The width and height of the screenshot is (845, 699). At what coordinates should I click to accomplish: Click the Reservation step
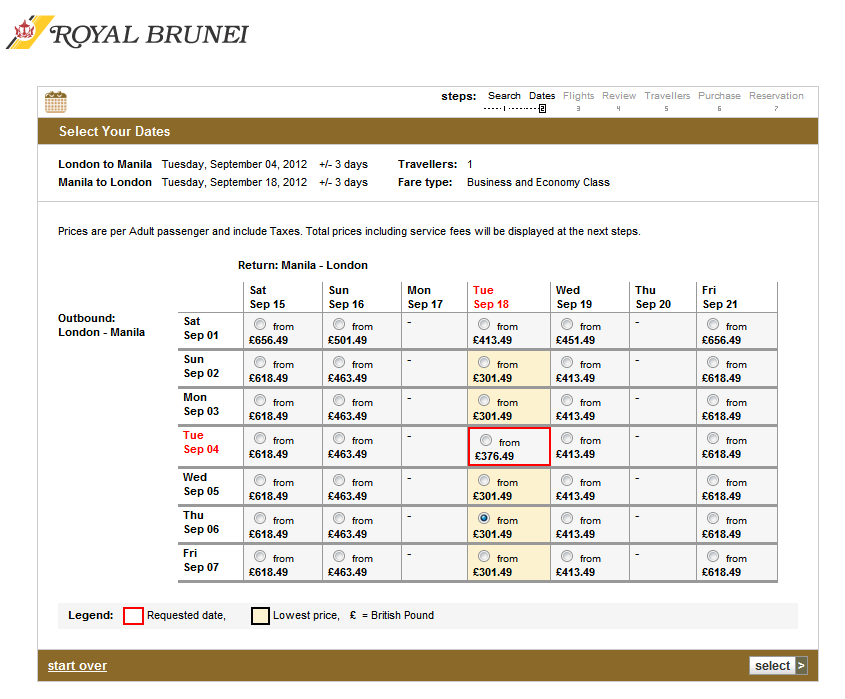pos(776,96)
